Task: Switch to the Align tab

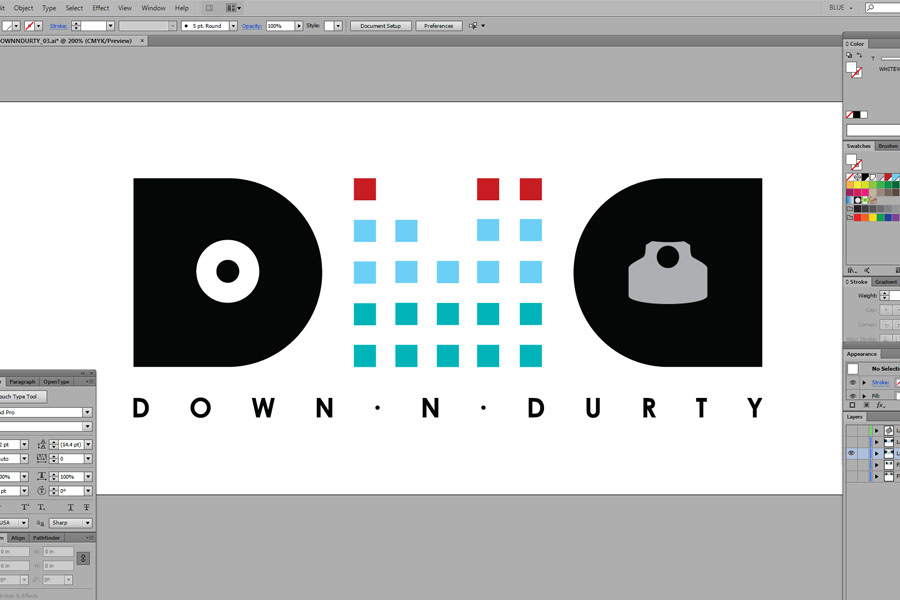Action: click(18, 538)
